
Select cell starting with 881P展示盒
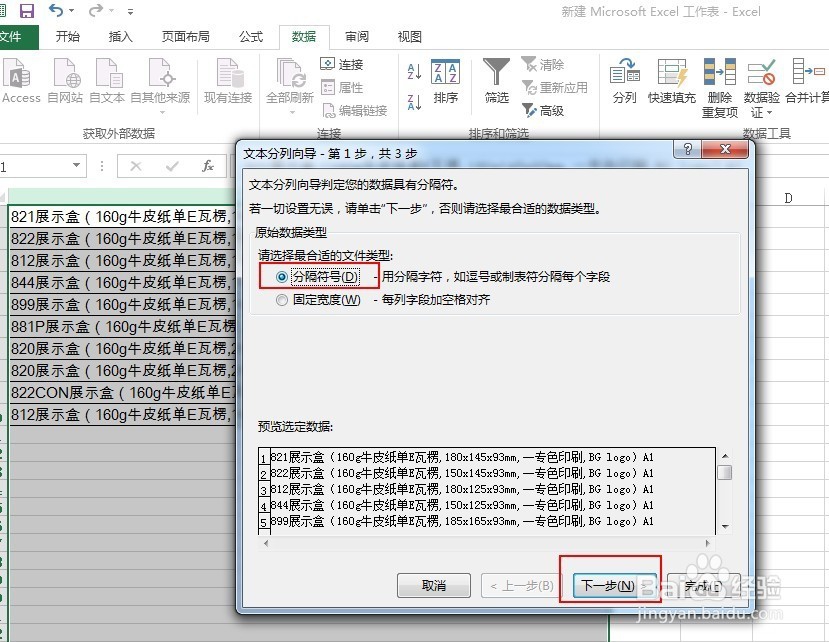pyautogui.click(x=123, y=327)
